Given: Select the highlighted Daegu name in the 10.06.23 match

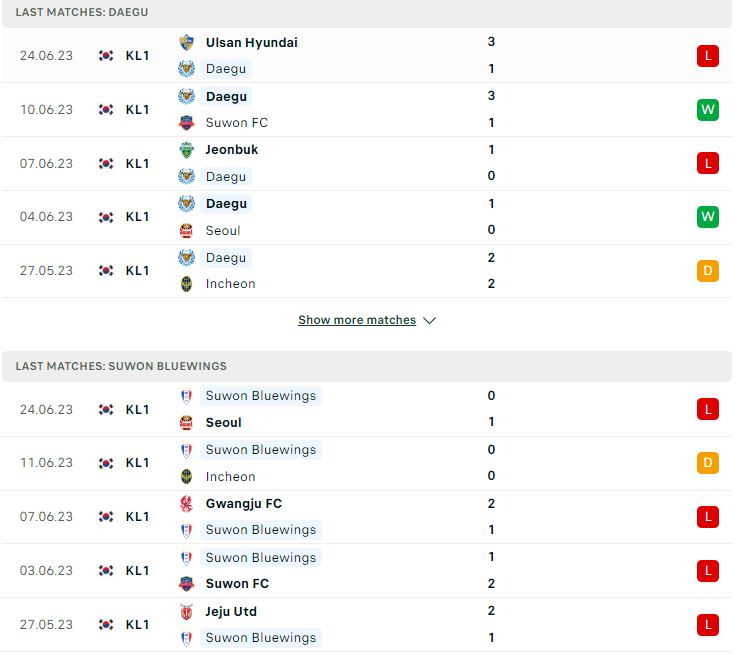Looking at the screenshot, I should point(226,96).
